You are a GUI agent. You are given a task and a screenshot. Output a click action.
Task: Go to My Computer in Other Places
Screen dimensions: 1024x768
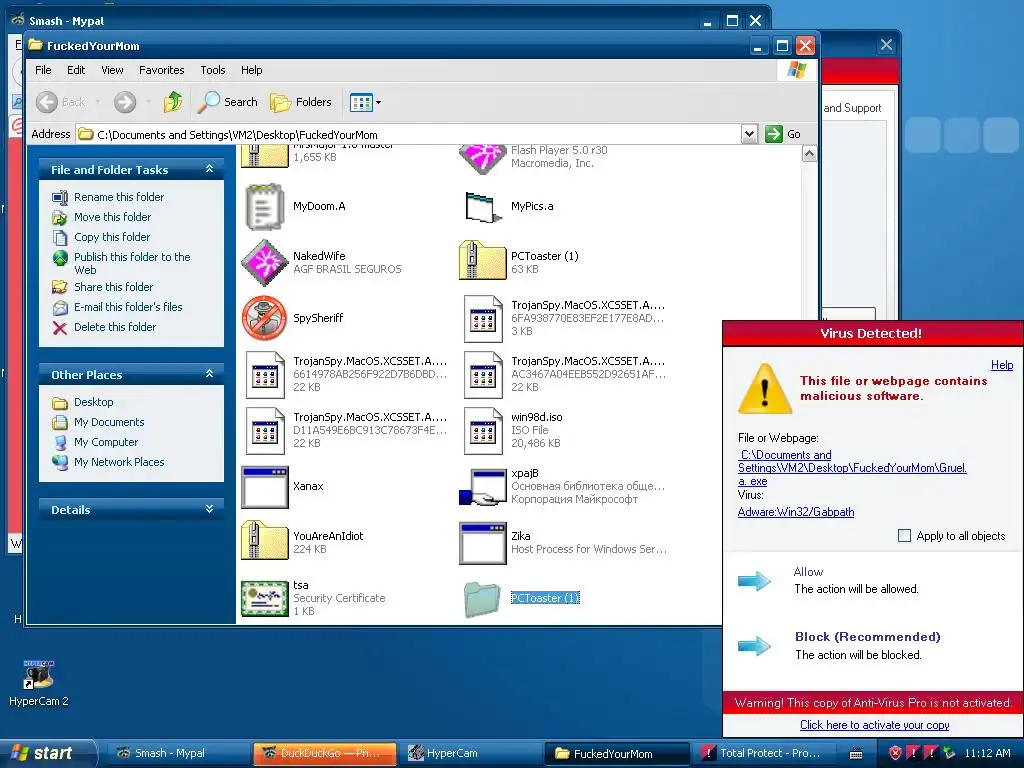pos(105,442)
